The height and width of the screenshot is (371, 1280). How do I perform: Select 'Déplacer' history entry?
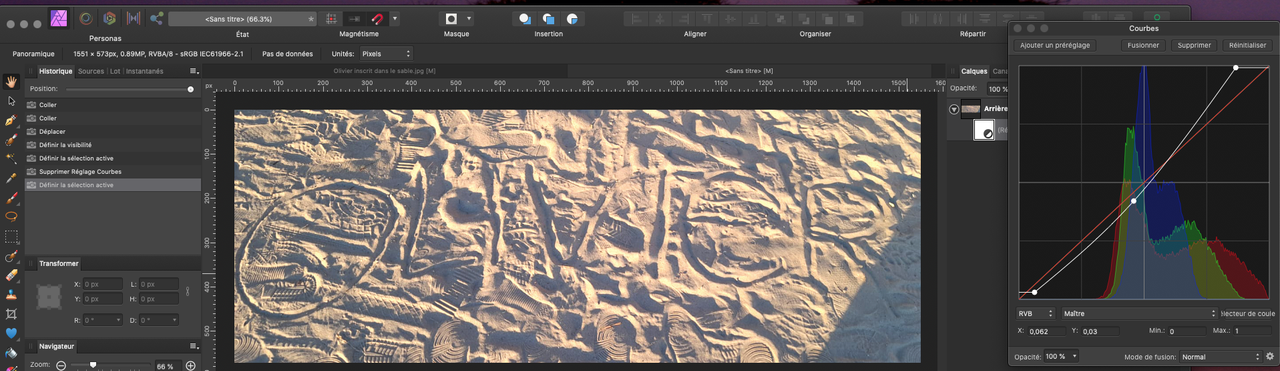coord(113,131)
